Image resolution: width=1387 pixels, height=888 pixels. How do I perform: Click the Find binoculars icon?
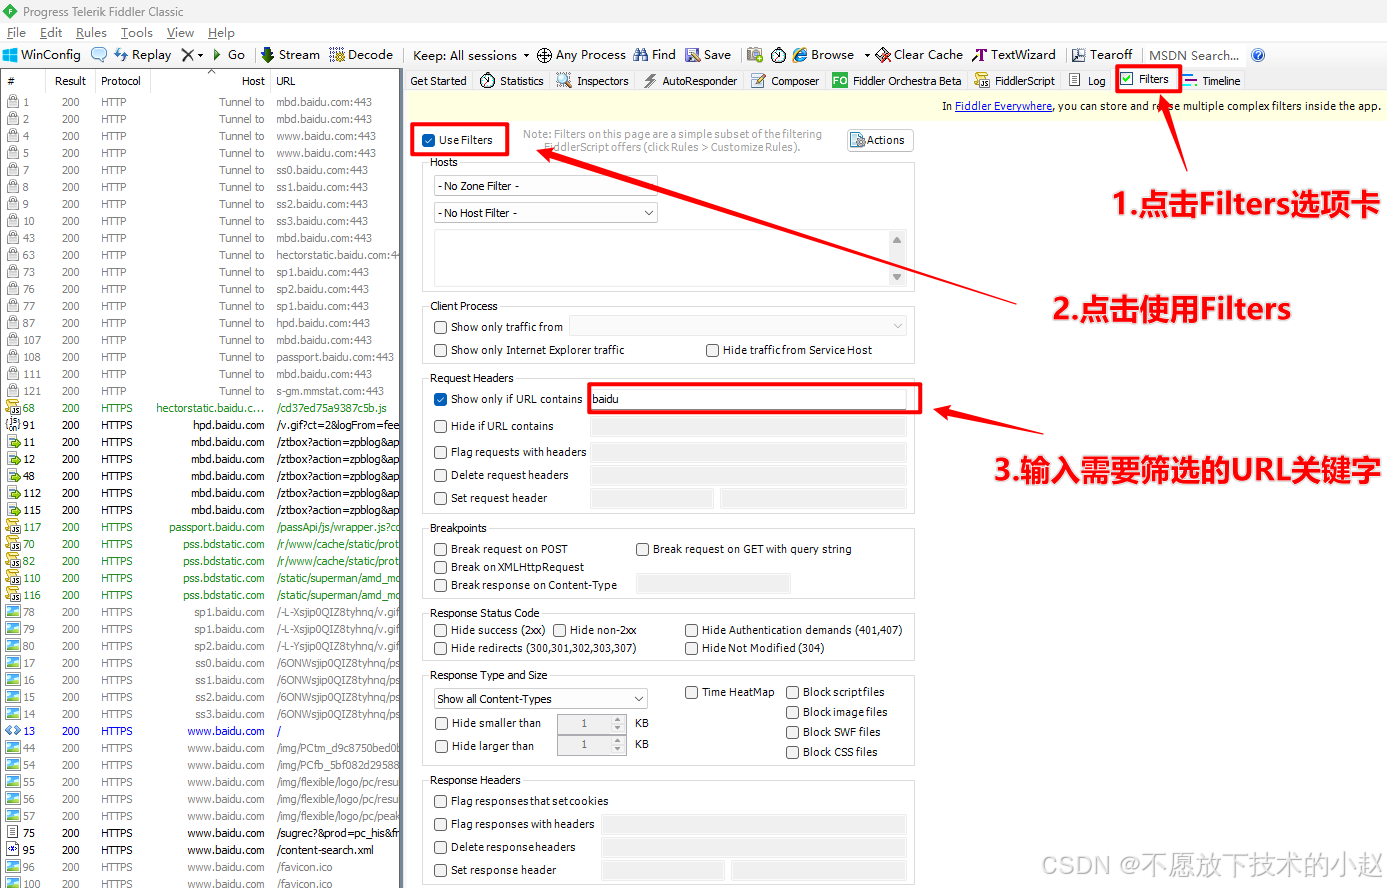[641, 55]
